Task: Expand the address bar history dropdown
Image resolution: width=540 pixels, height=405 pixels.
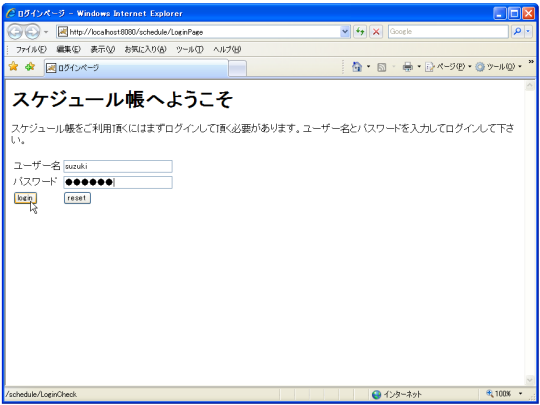Action: coord(345,32)
